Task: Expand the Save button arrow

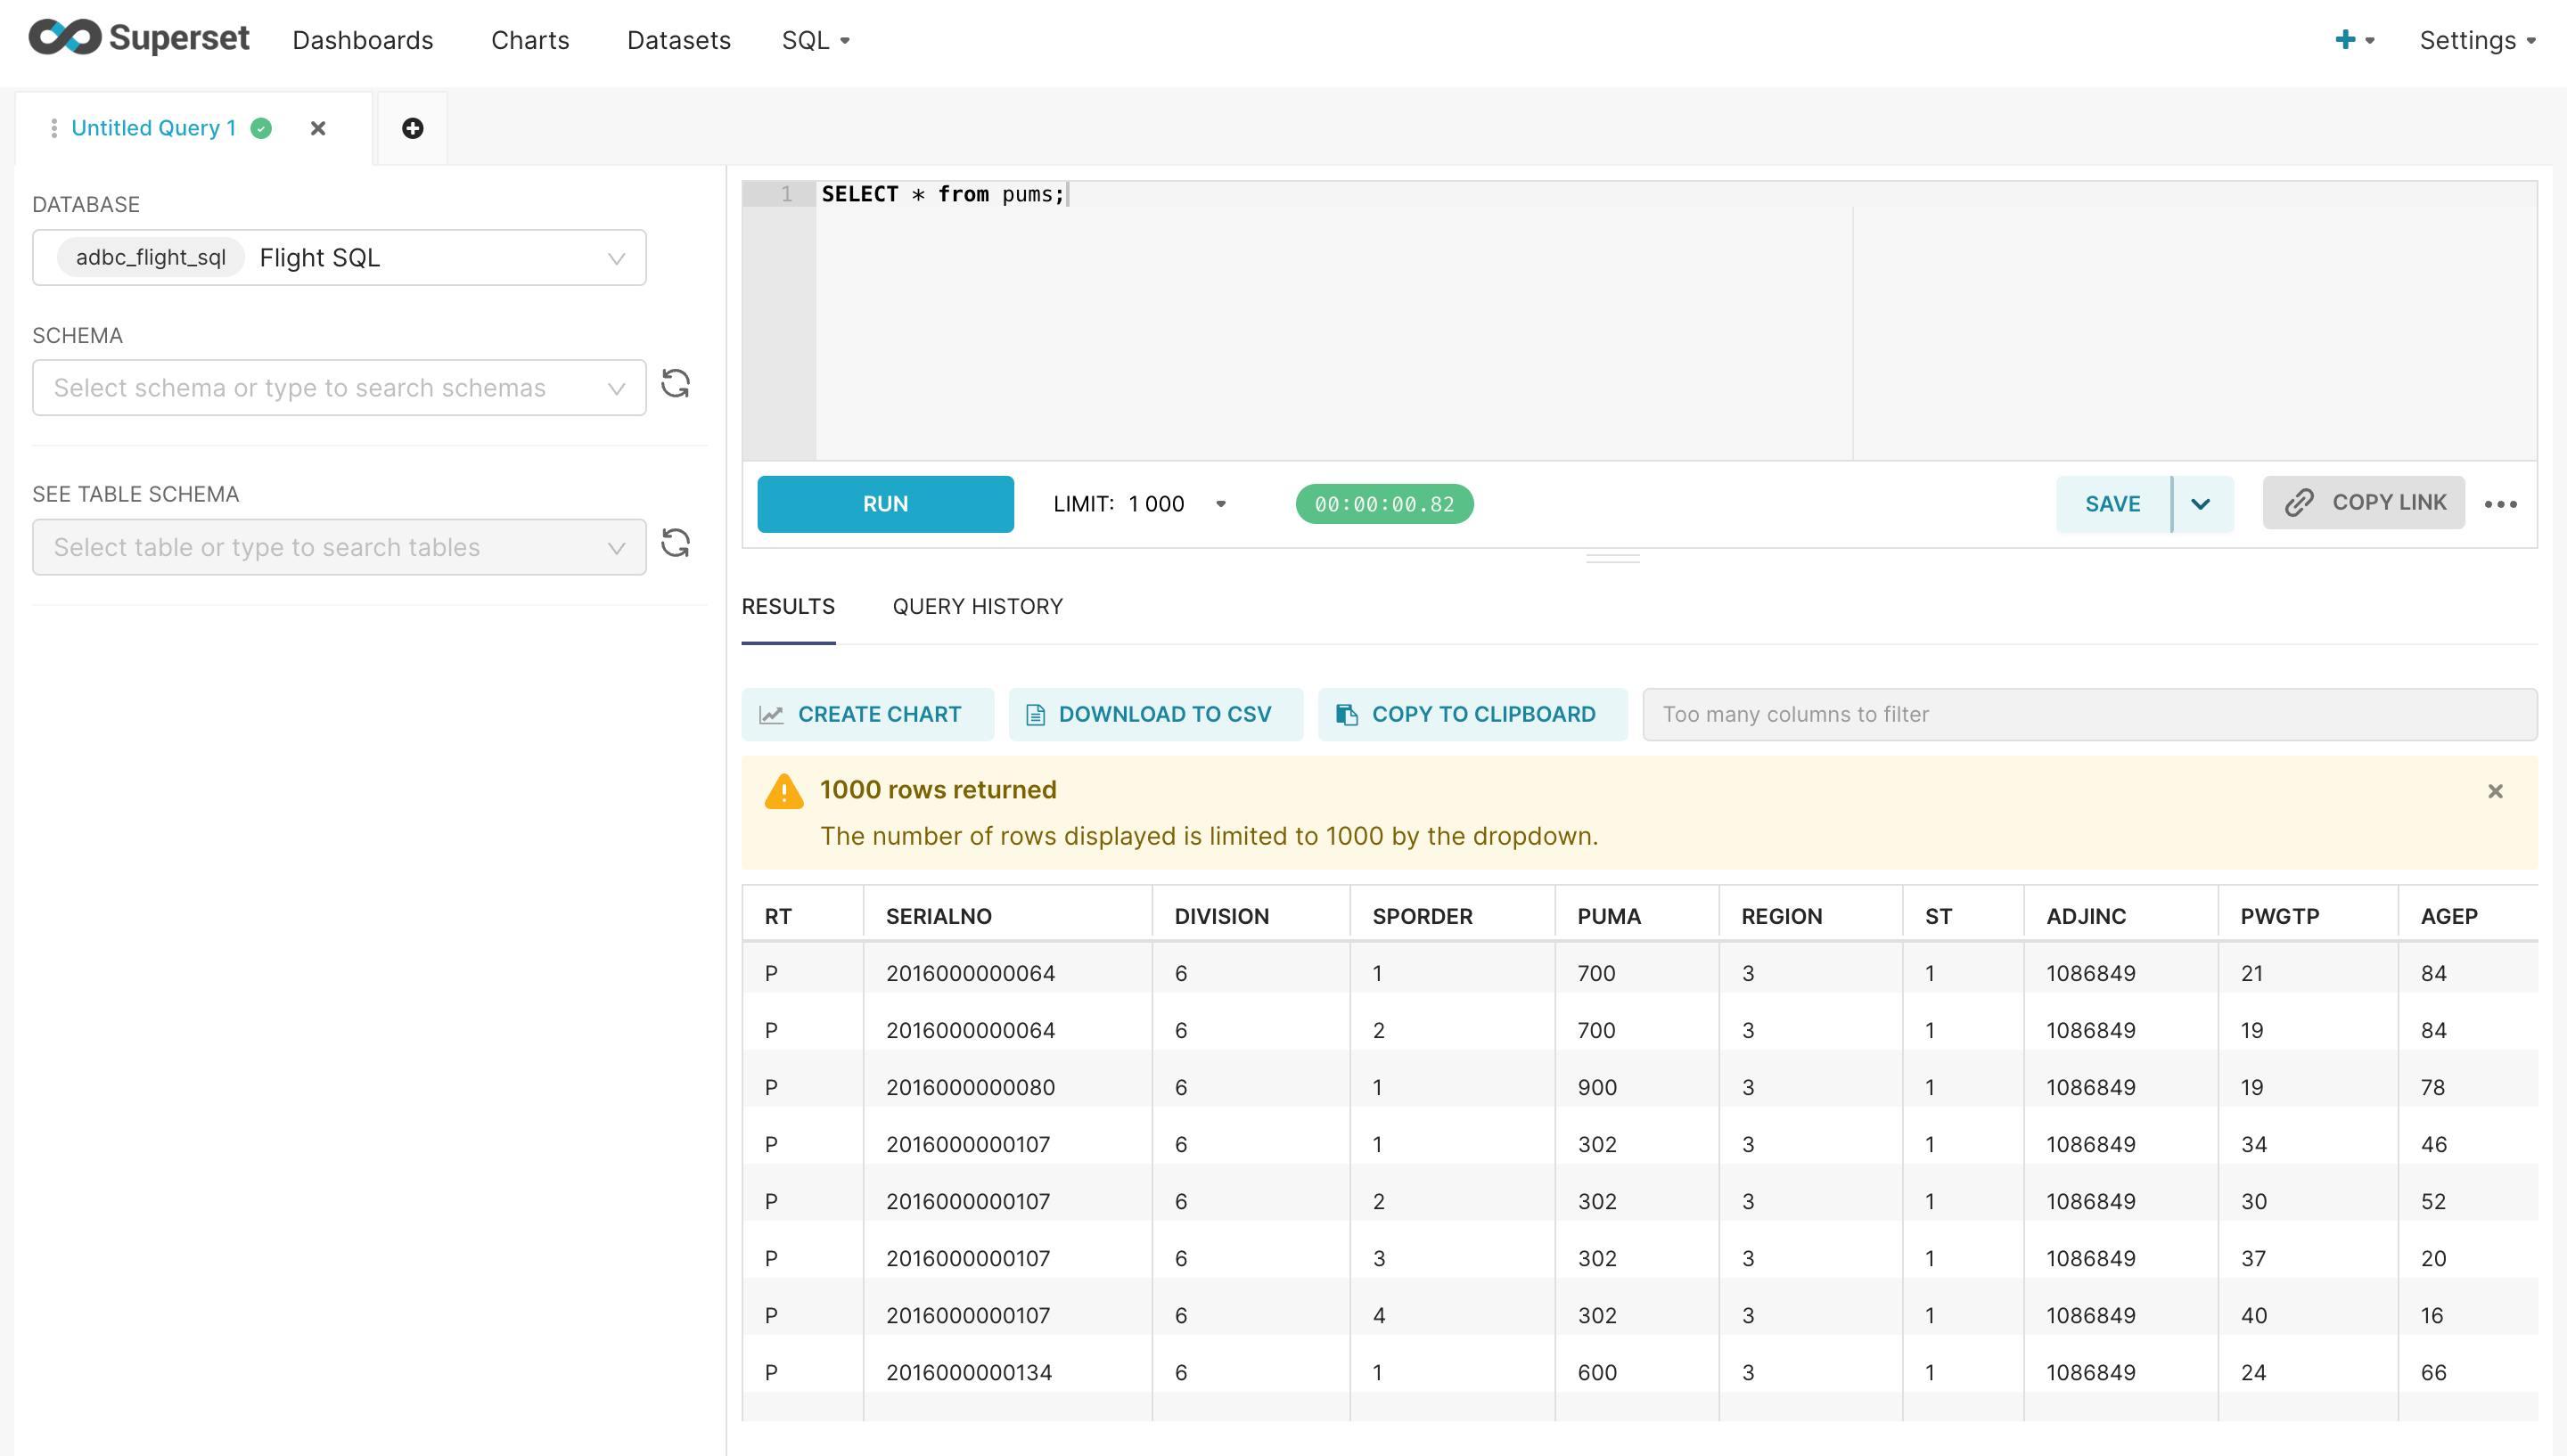Action: (2201, 504)
